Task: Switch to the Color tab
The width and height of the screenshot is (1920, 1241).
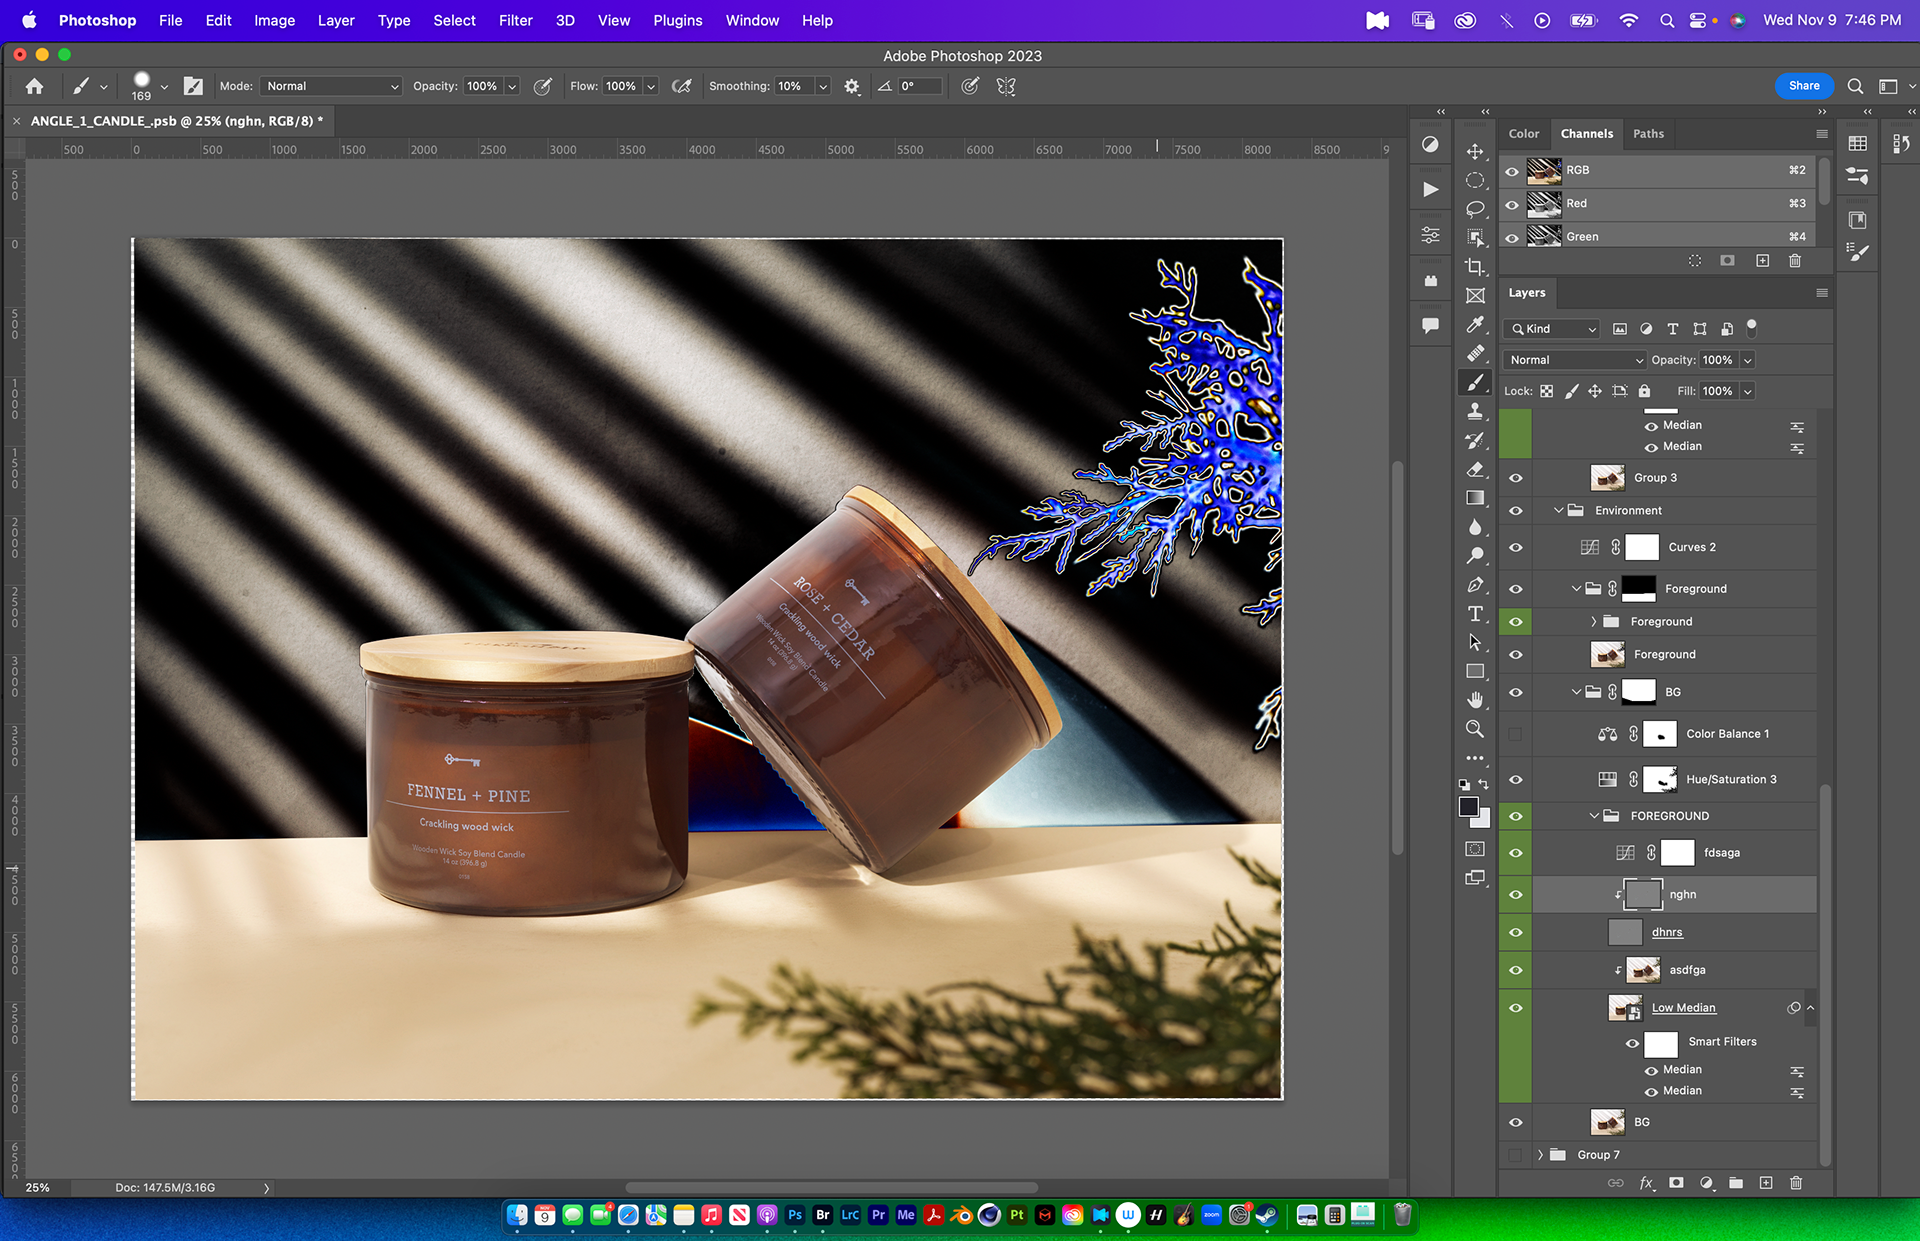Action: 1523,134
